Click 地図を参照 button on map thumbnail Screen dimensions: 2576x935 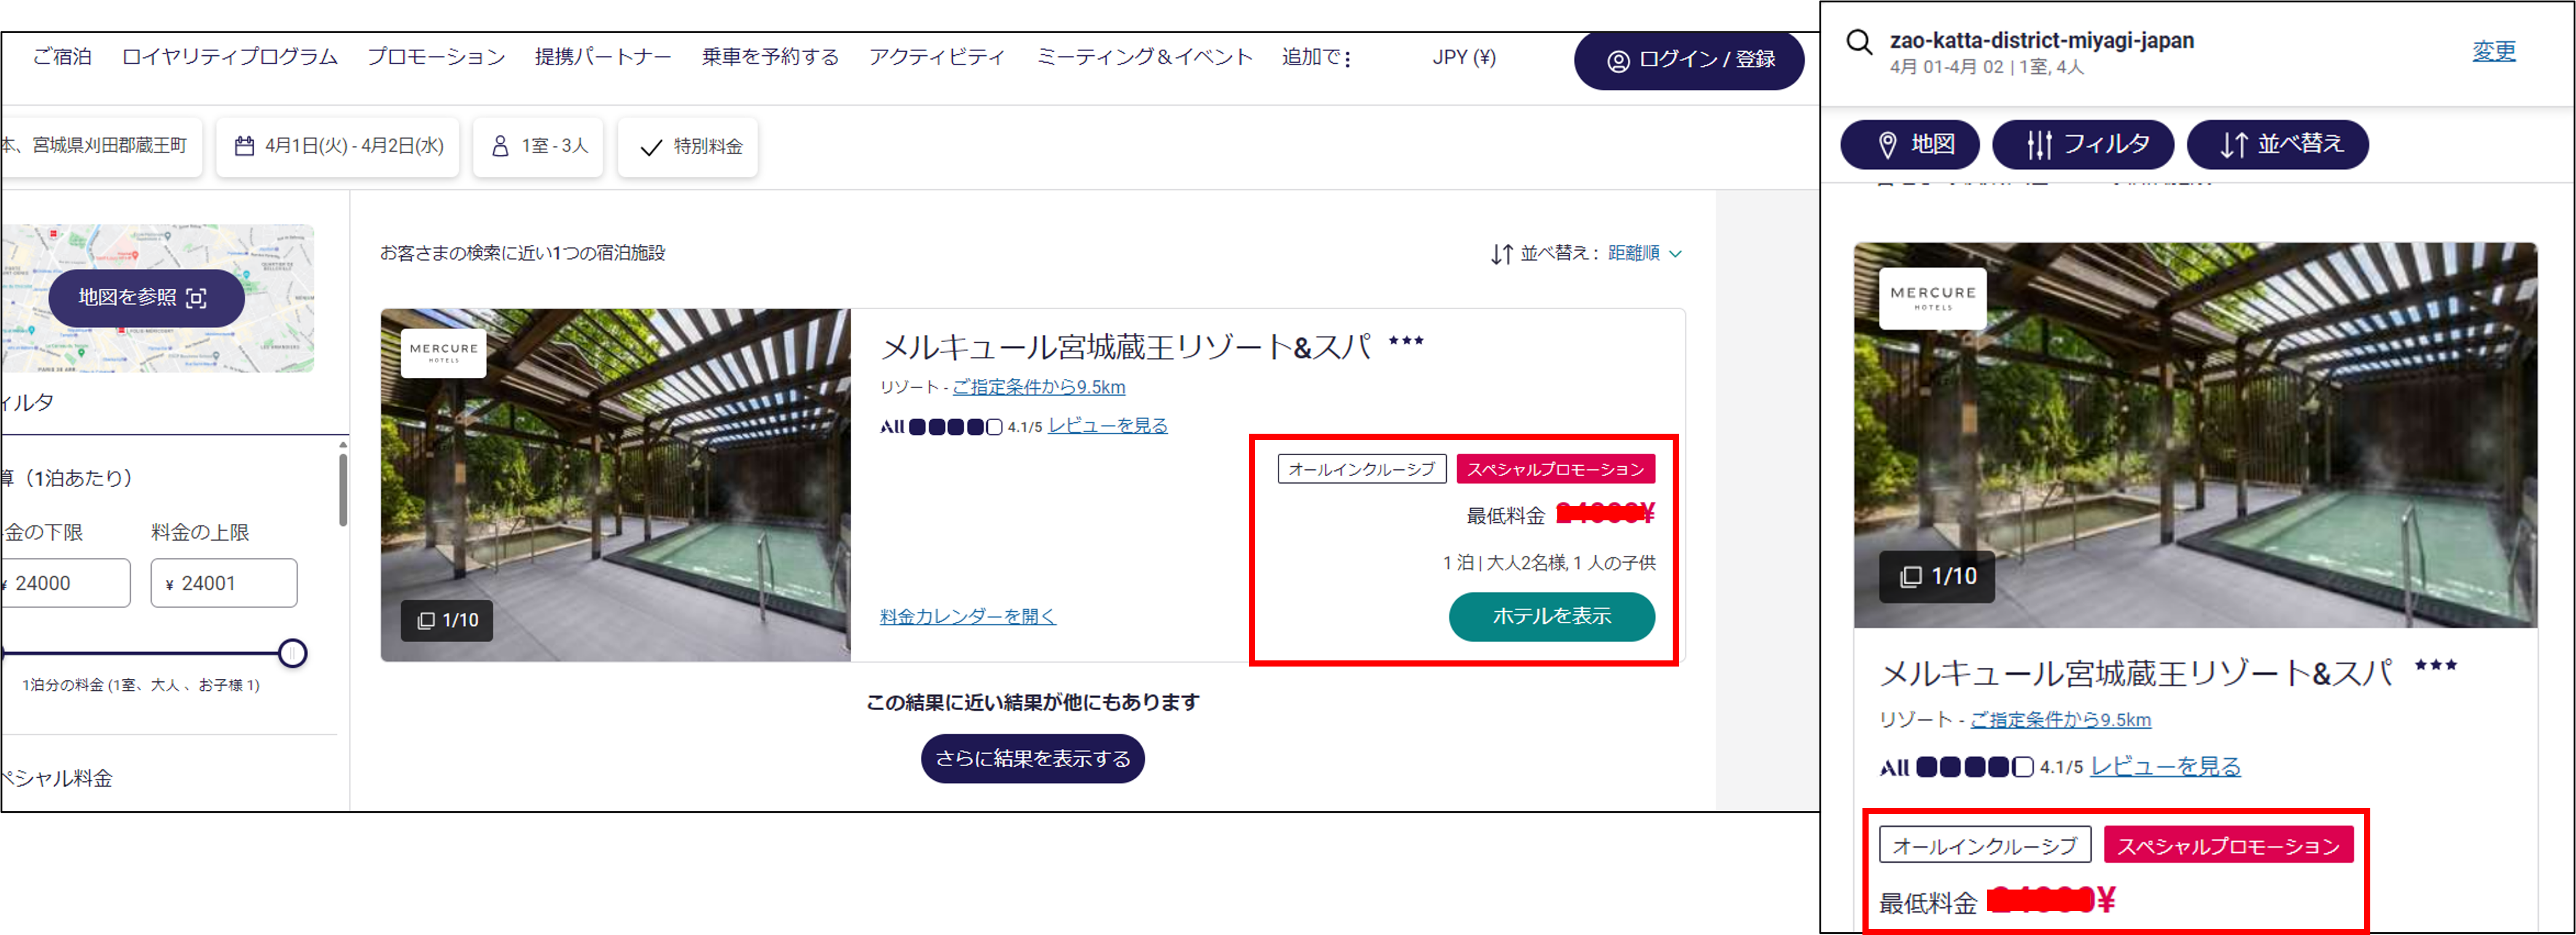tap(146, 297)
